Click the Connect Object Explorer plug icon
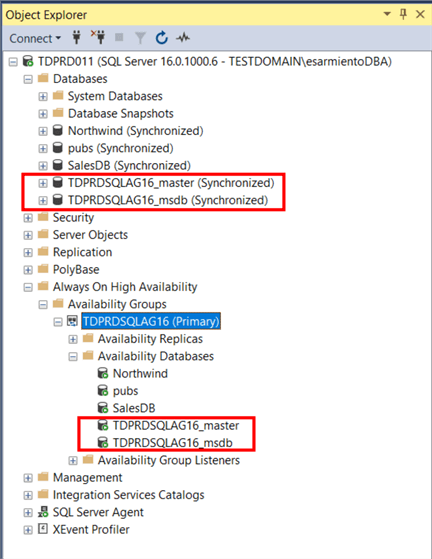This screenshot has height=559, width=432. pos(77,37)
